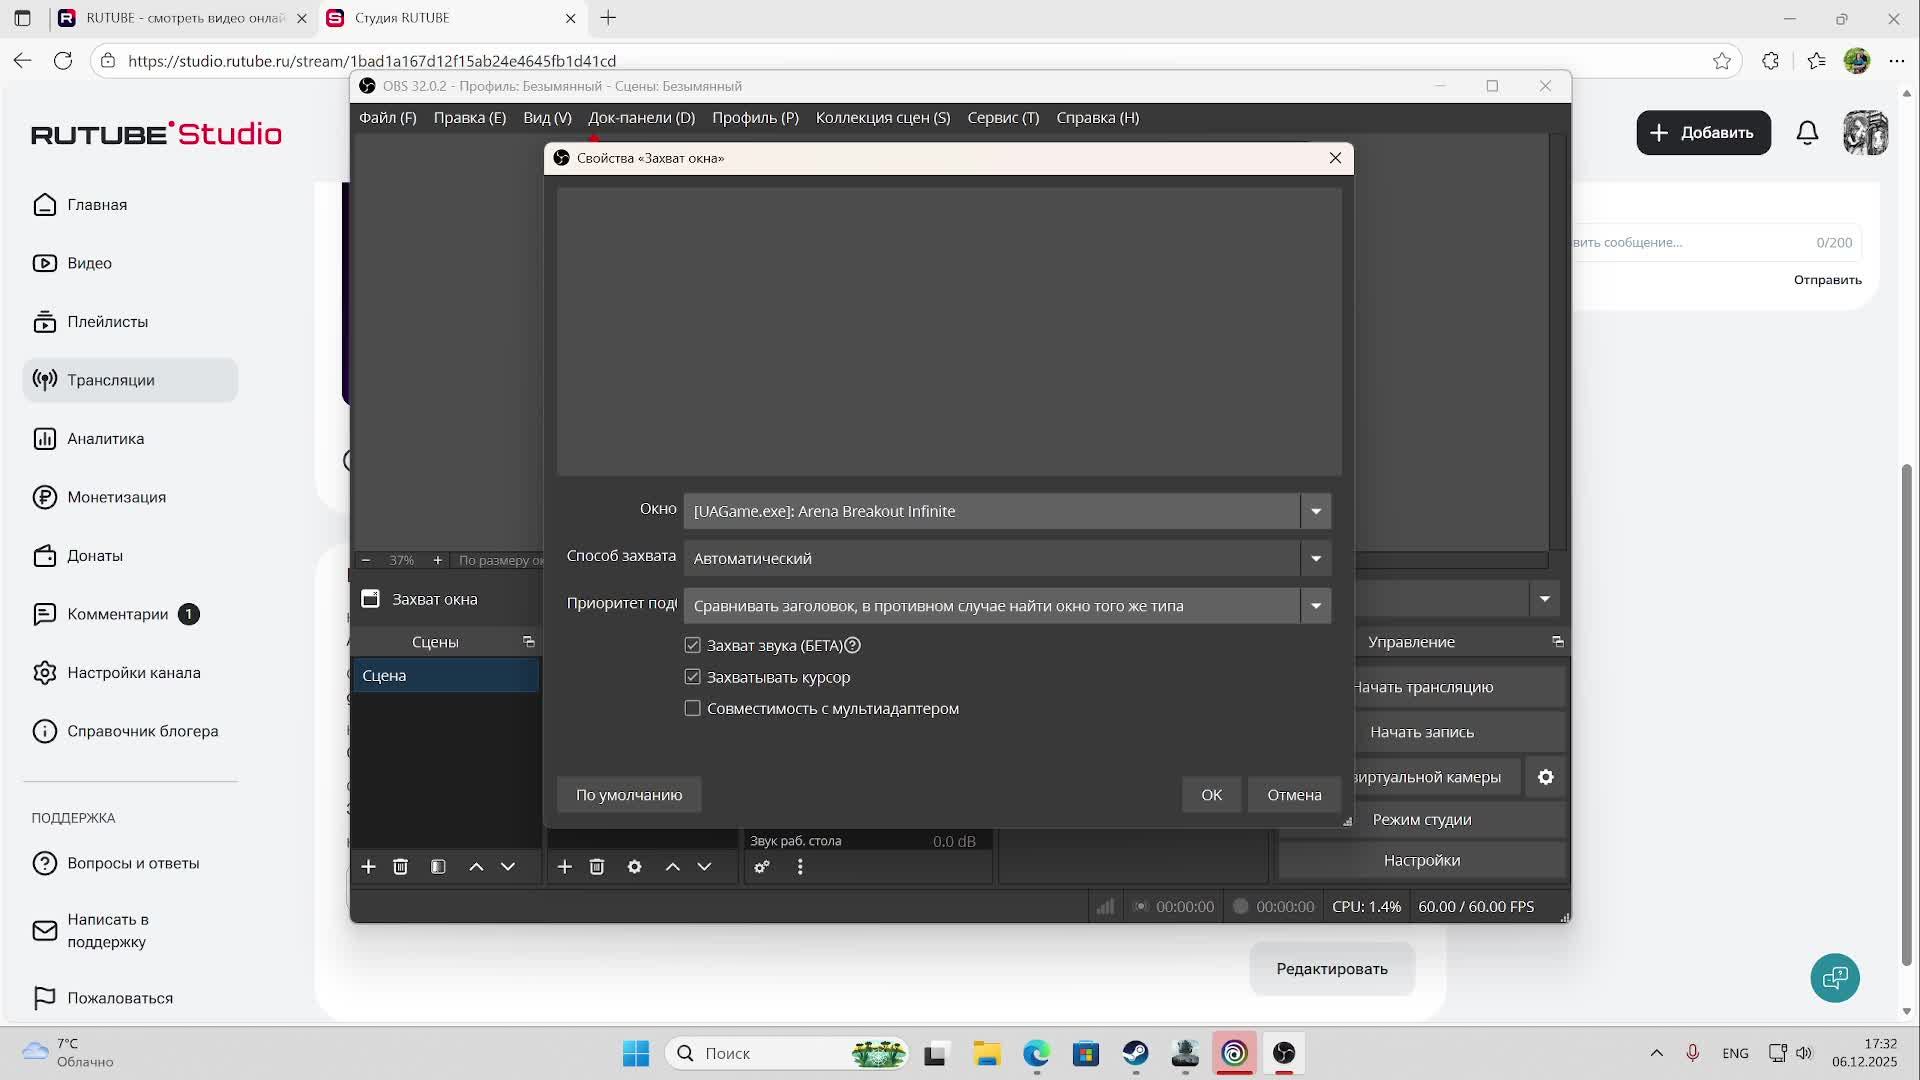
Task: Enable Совместимость с мультиадаптером checkbox
Action: tap(693, 709)
